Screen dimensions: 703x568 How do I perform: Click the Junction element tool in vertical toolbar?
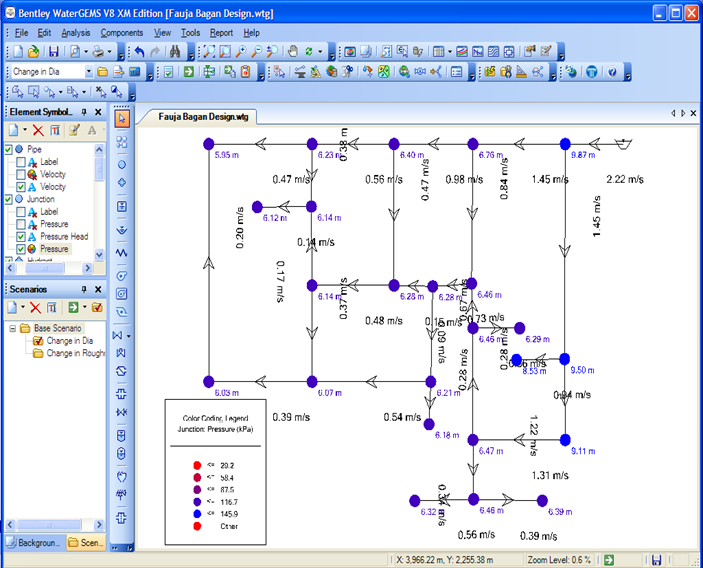(x=122, y=163)
